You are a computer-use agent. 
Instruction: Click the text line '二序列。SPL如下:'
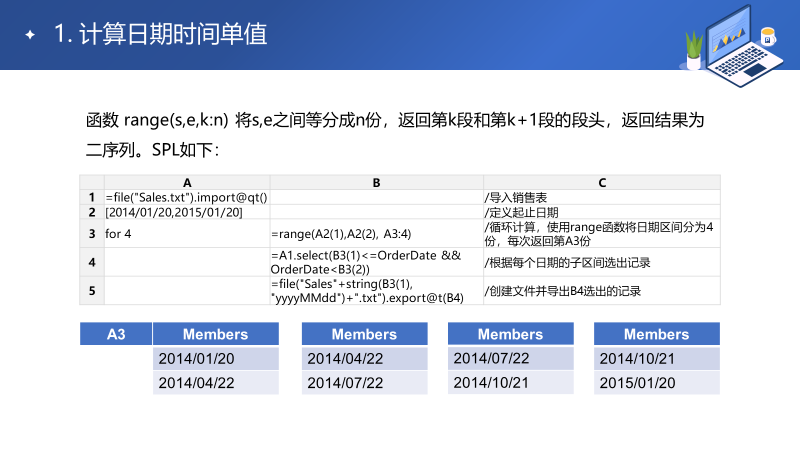pos(153,150)
